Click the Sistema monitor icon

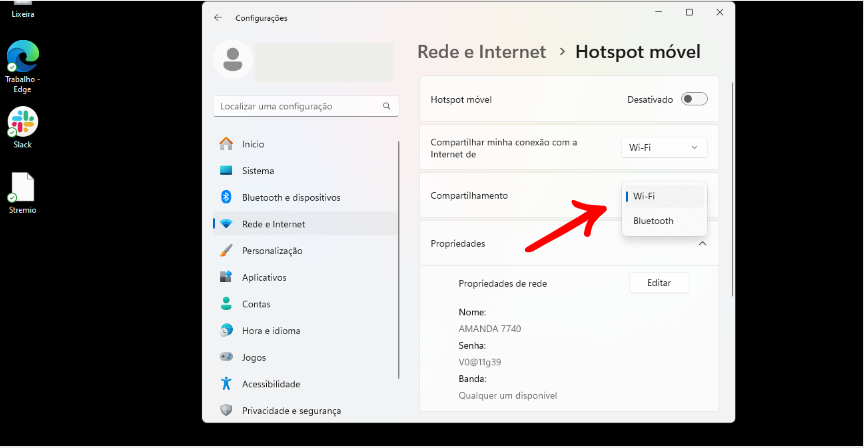(x=226, y=170)
